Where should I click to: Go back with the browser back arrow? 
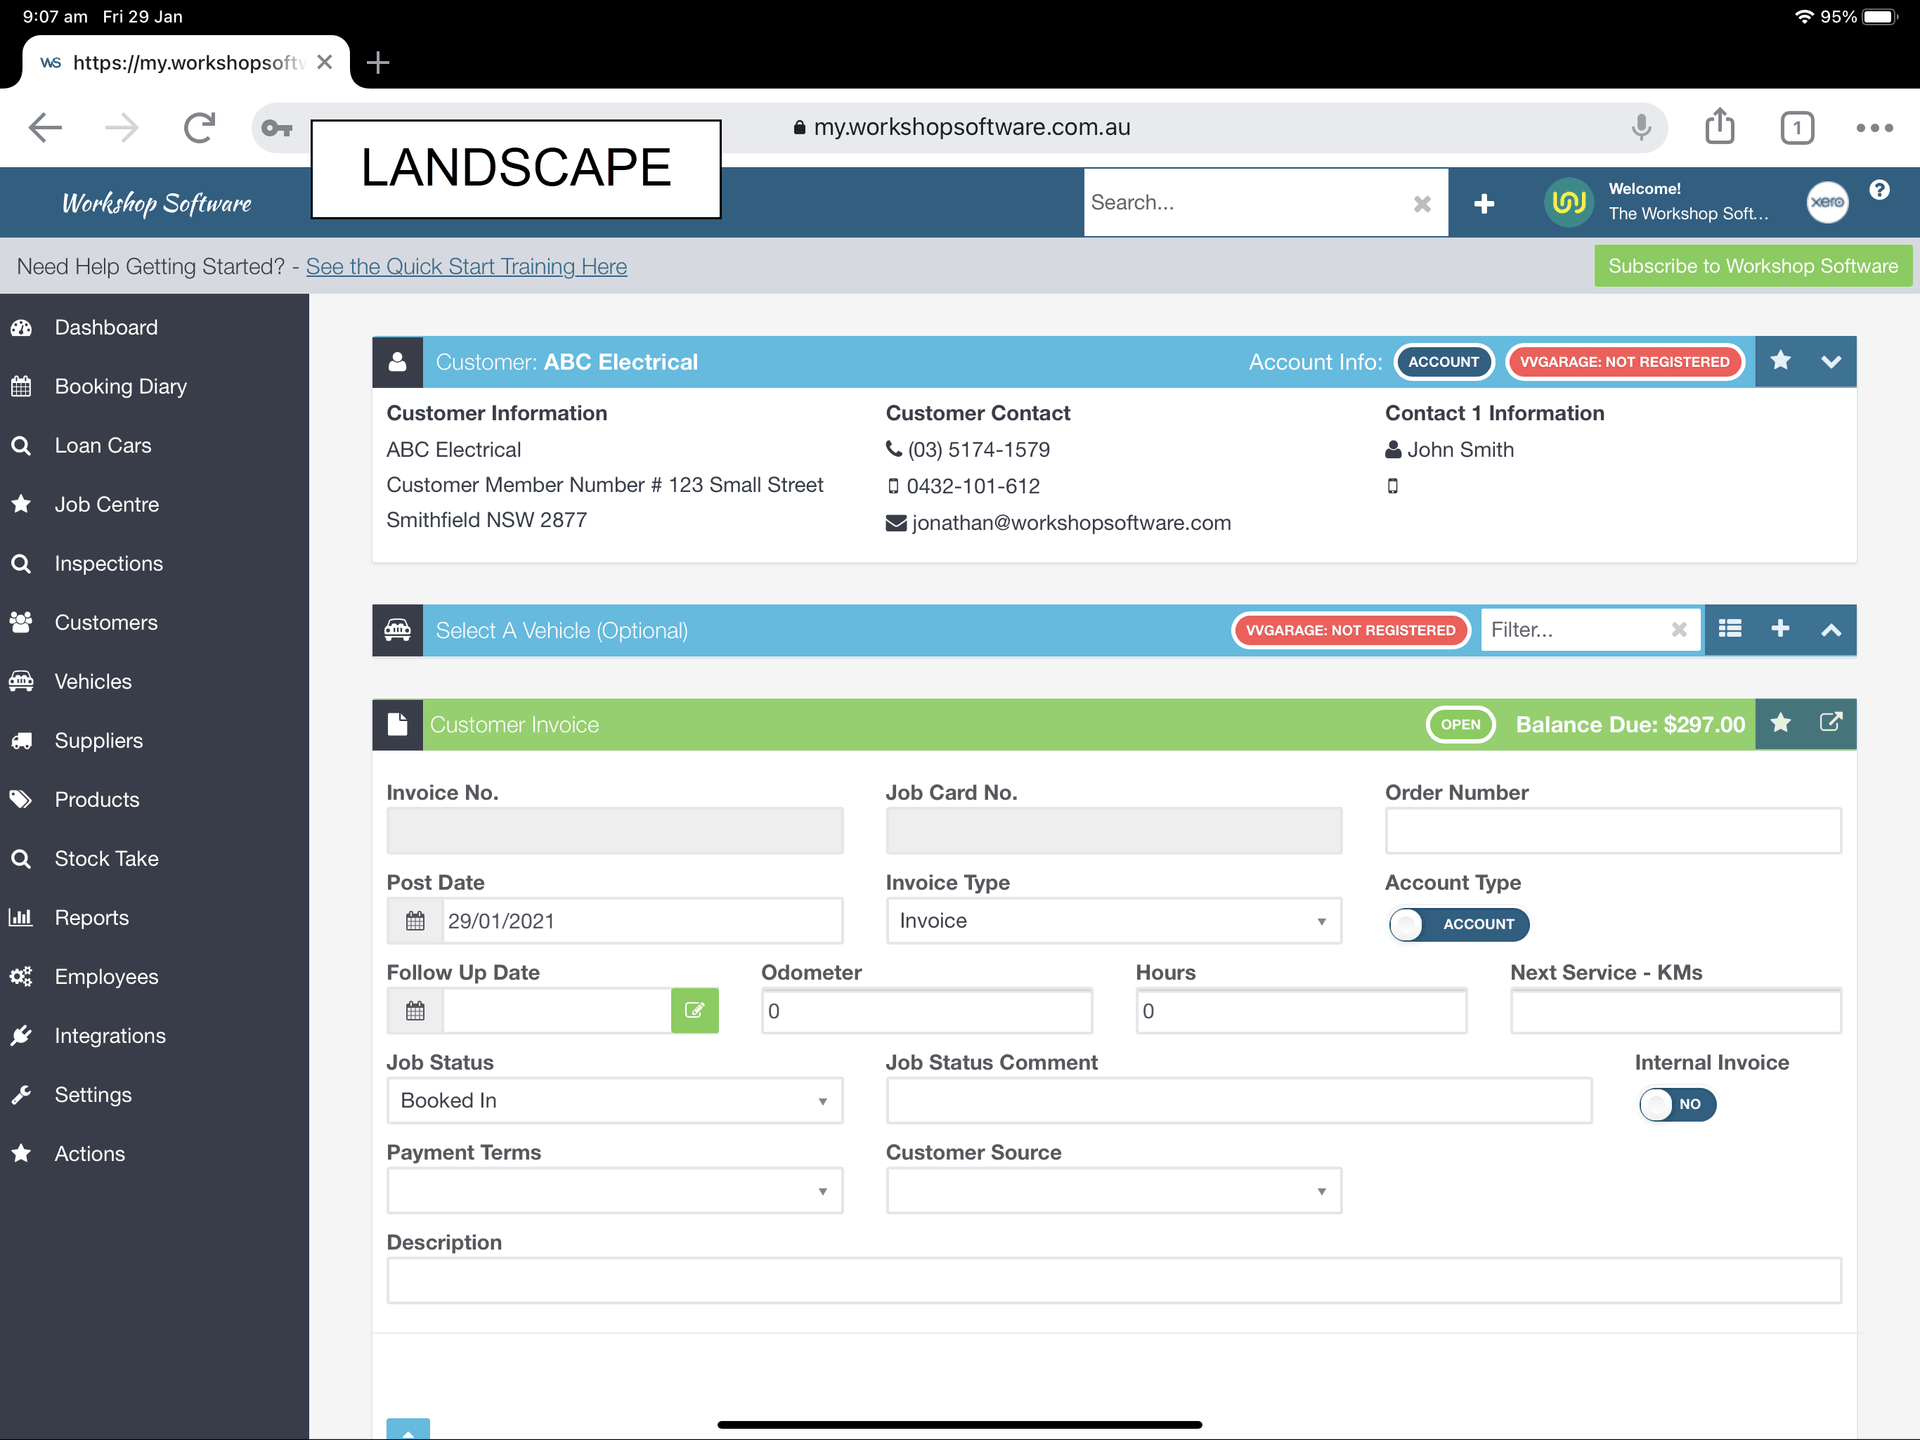(x=45, y=128)
